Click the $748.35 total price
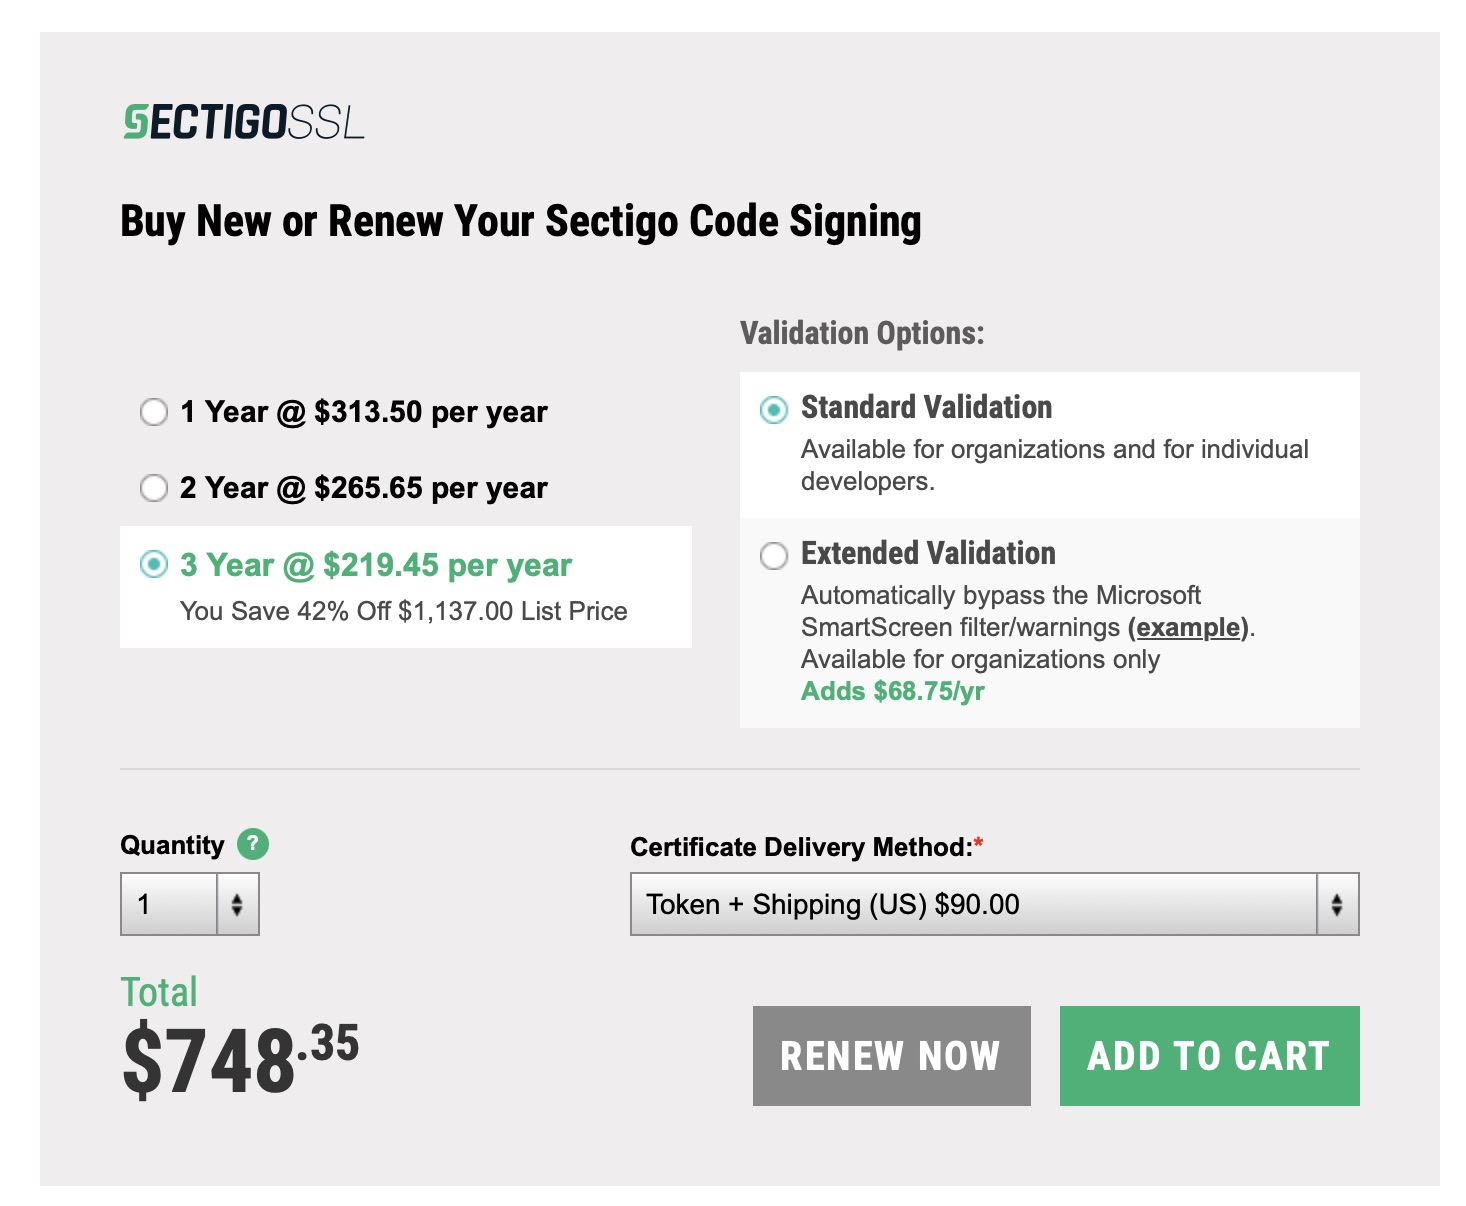This screenshot has height=1206, width=1466. (240, 1058)
